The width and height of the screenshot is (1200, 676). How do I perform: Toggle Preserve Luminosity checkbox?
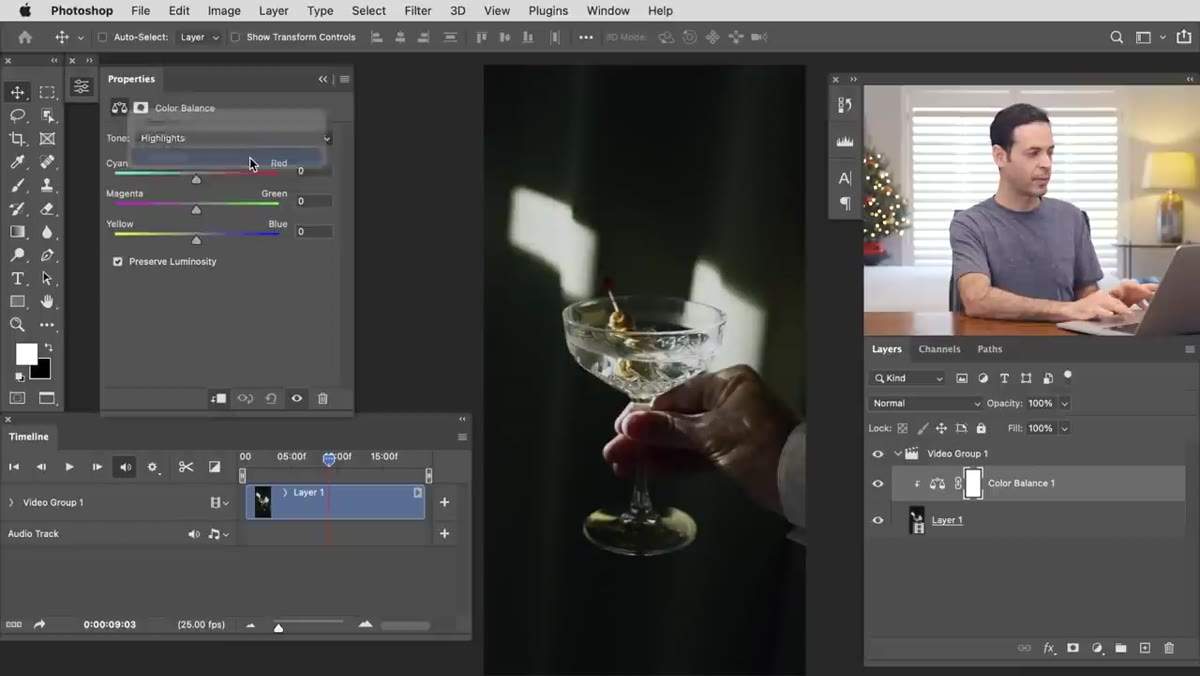(118, 261)
